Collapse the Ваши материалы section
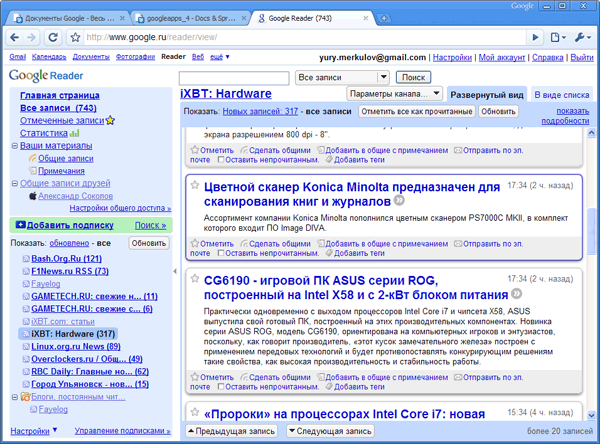The height and width of the screenshot is (444, 600). tap(15, 146)
